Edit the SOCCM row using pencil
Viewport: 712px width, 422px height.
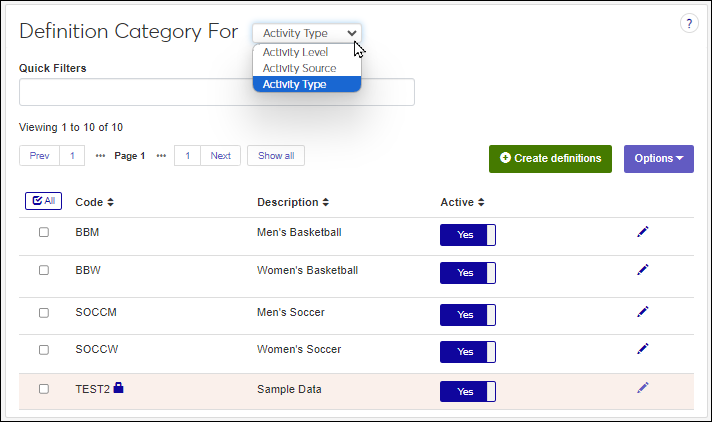(643, 312)
